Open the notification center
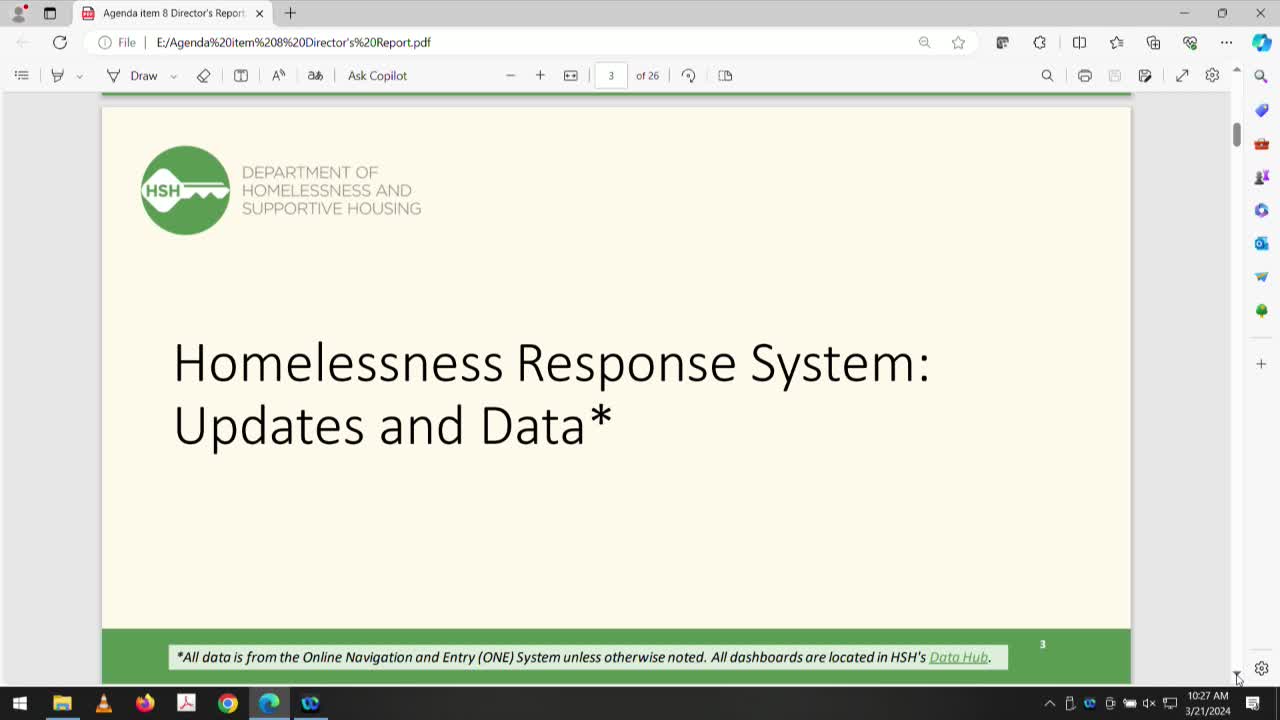The image size is (1280, 720). click(1253, 703)
